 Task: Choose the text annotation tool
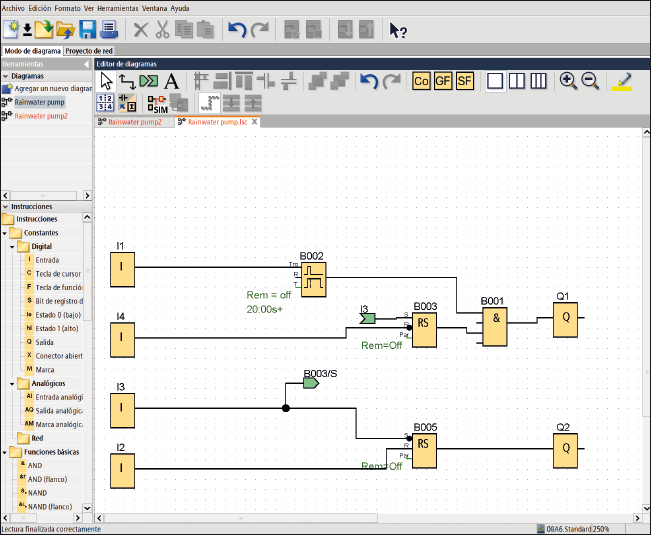point(171,81)
